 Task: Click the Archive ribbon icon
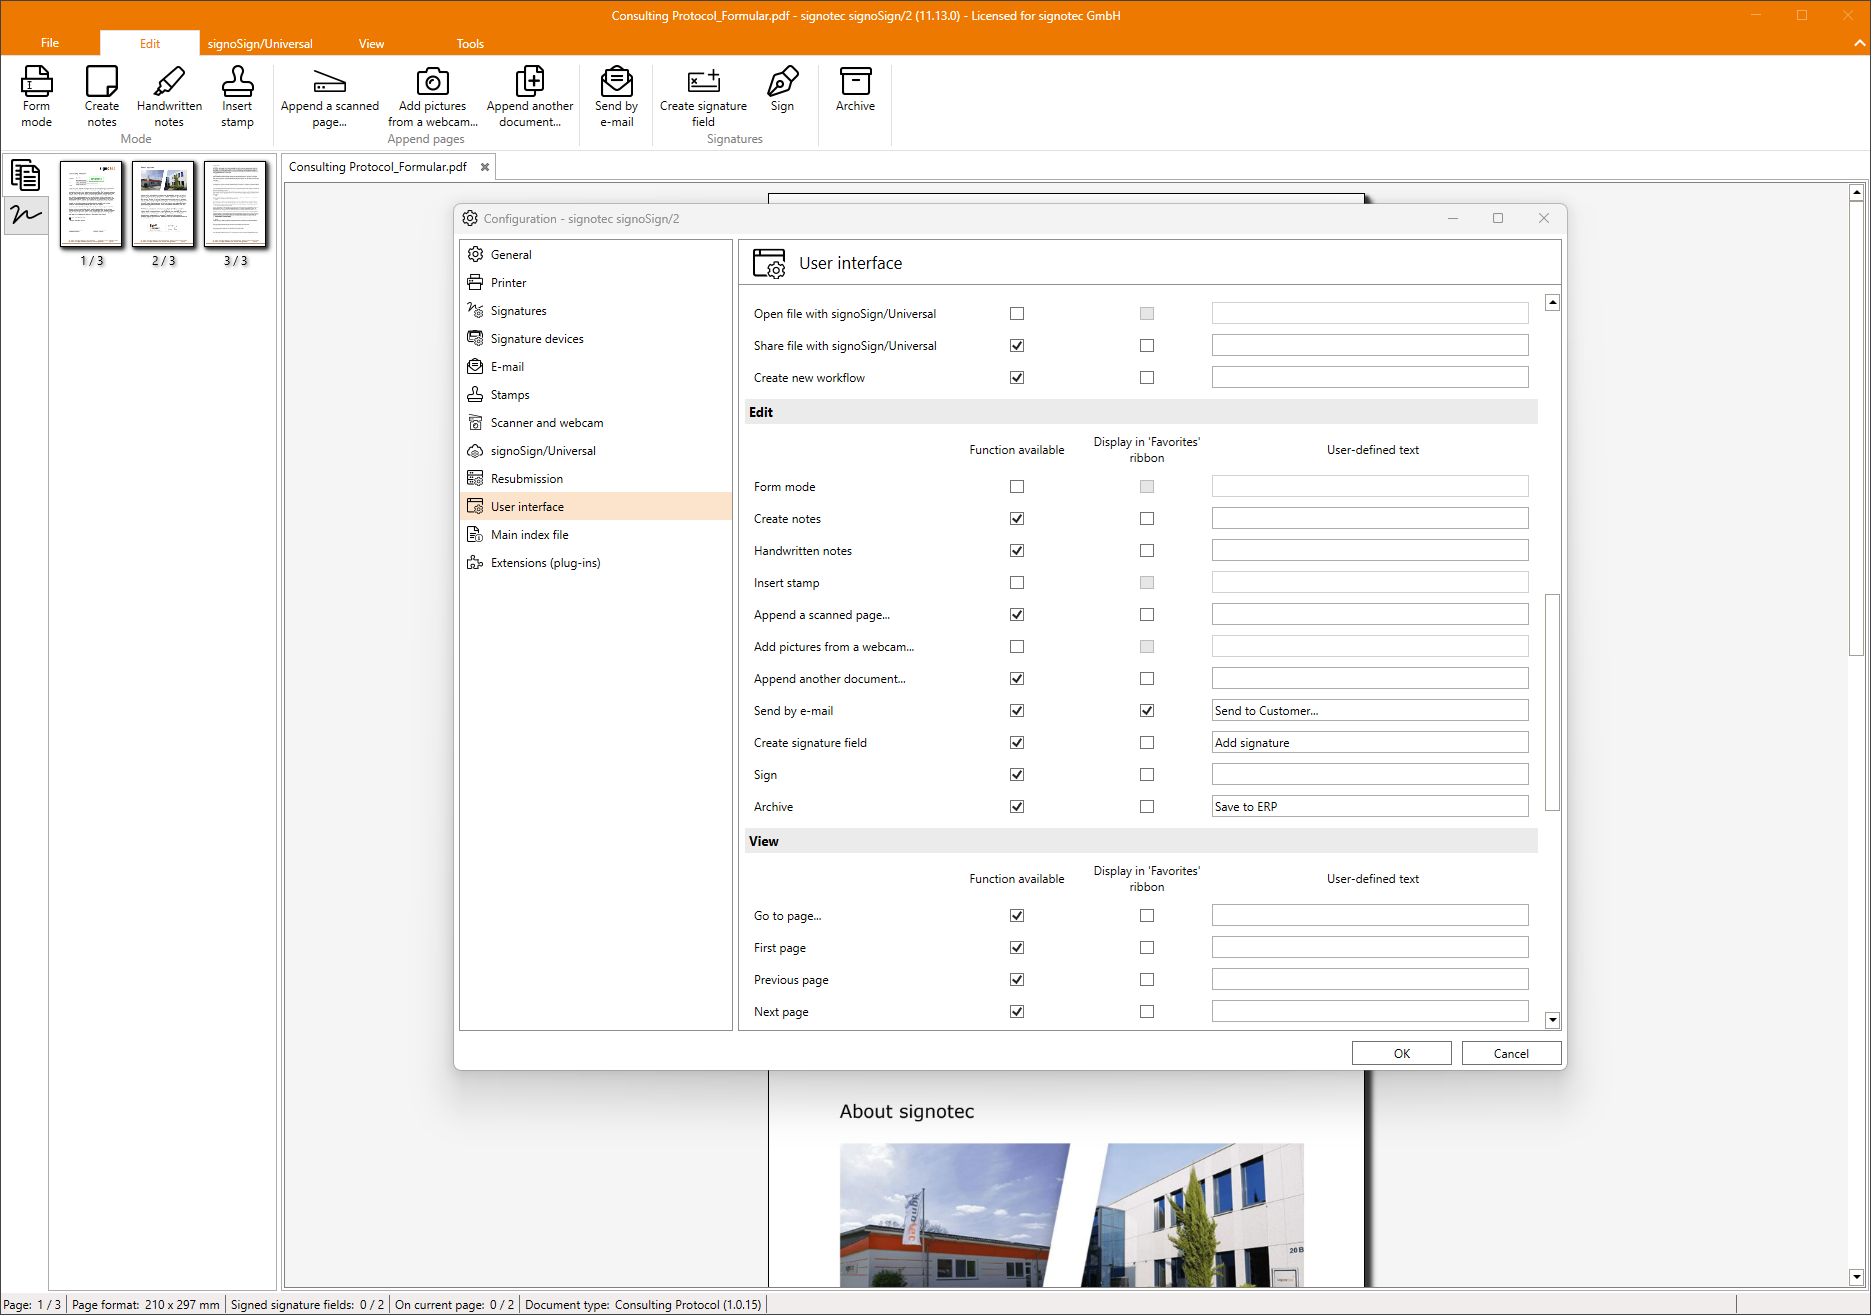coord(855,90)
